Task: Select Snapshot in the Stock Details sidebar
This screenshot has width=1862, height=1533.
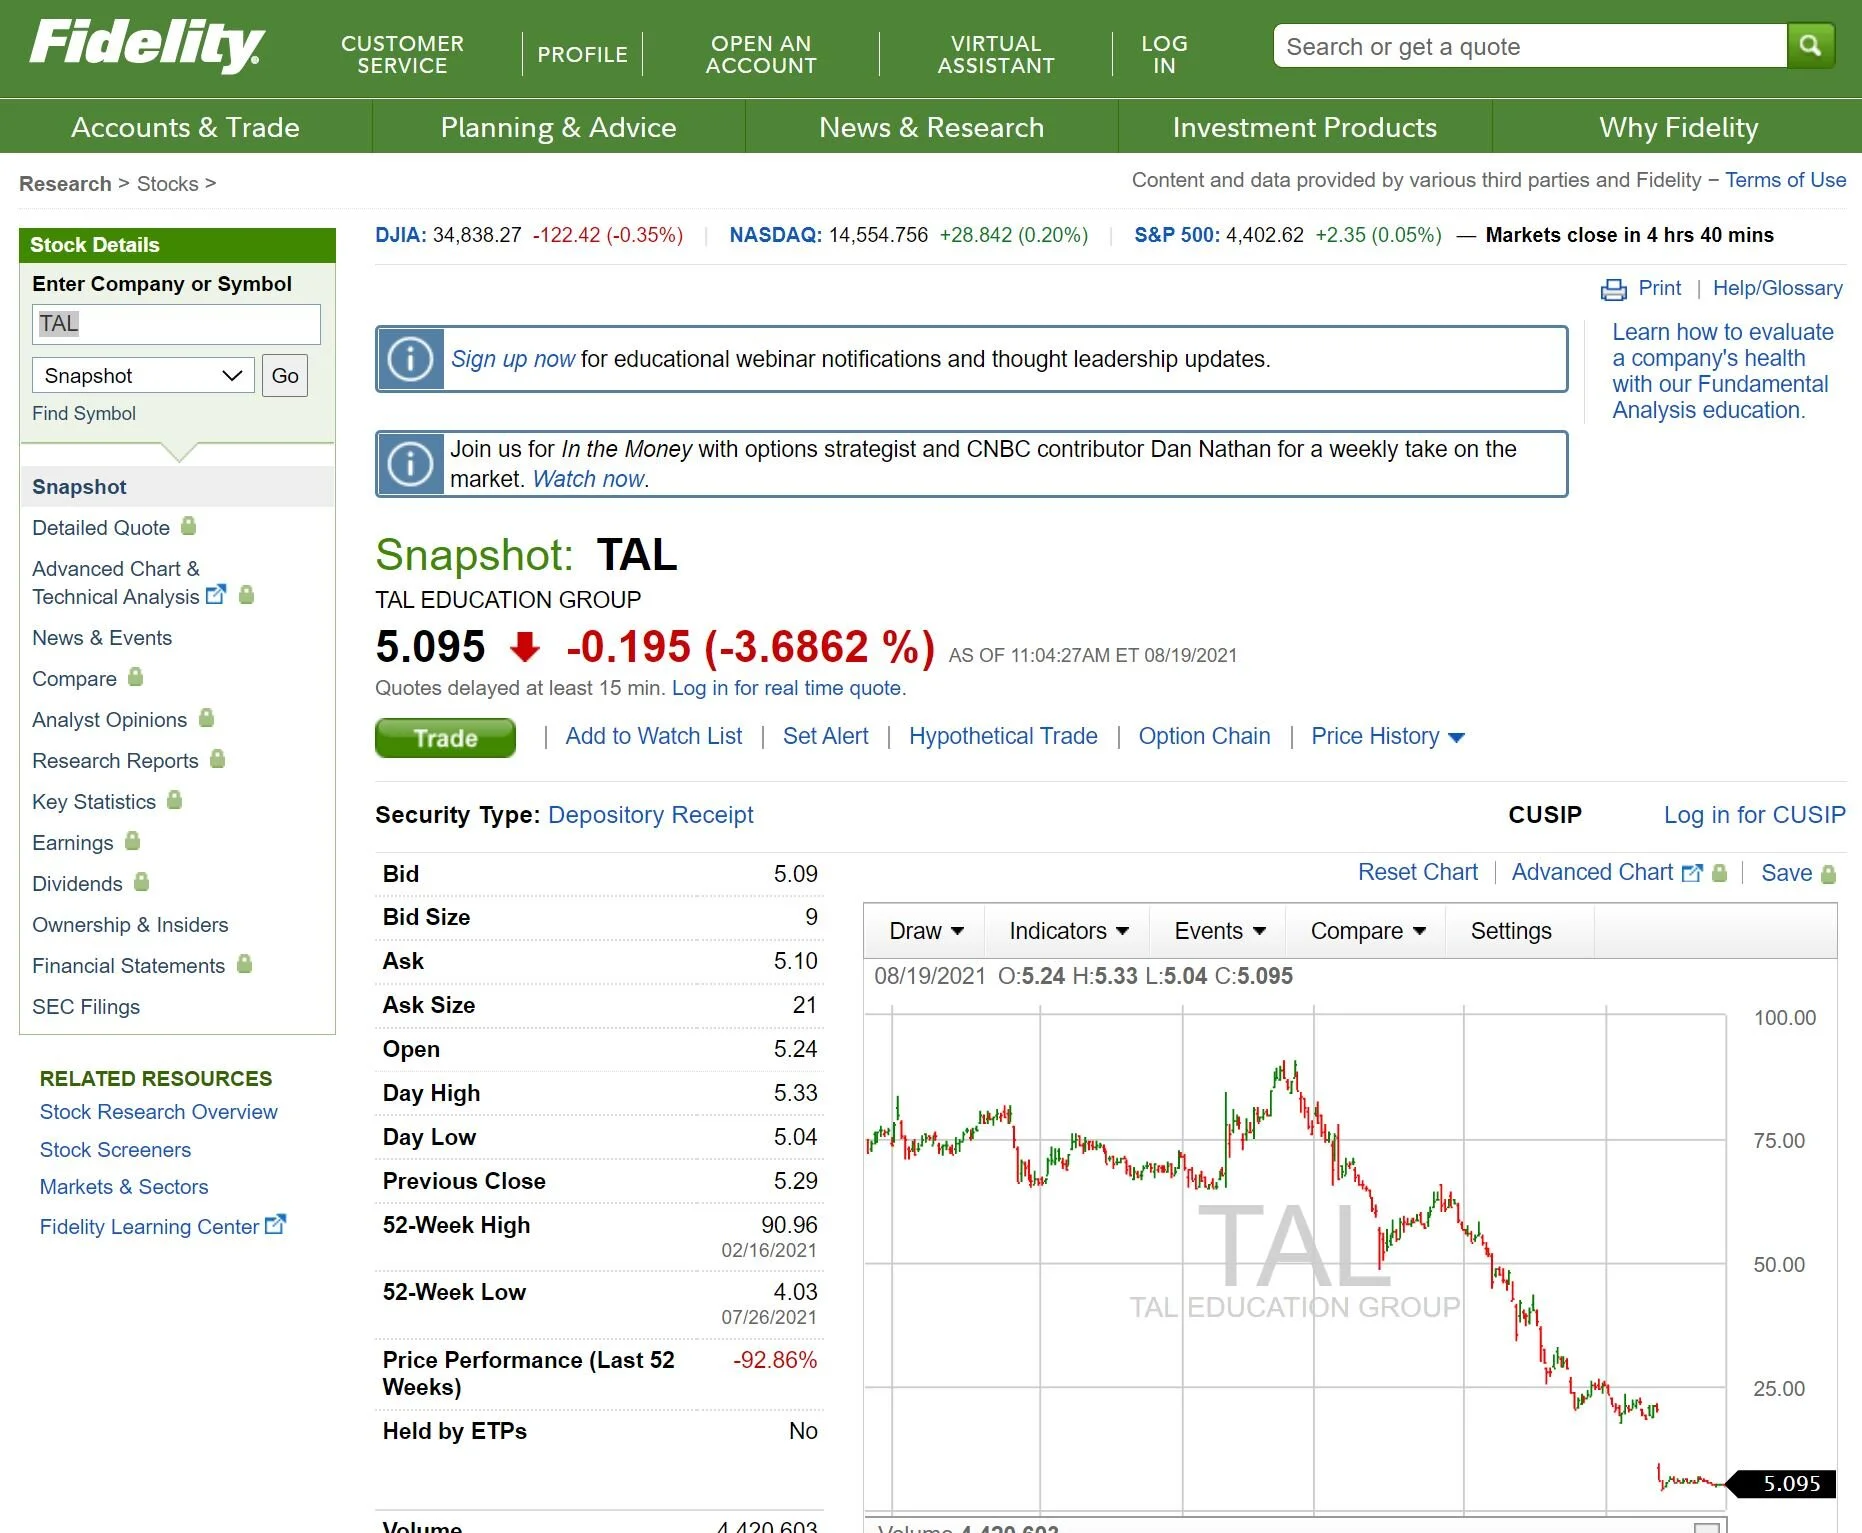Action: [80, 487]
